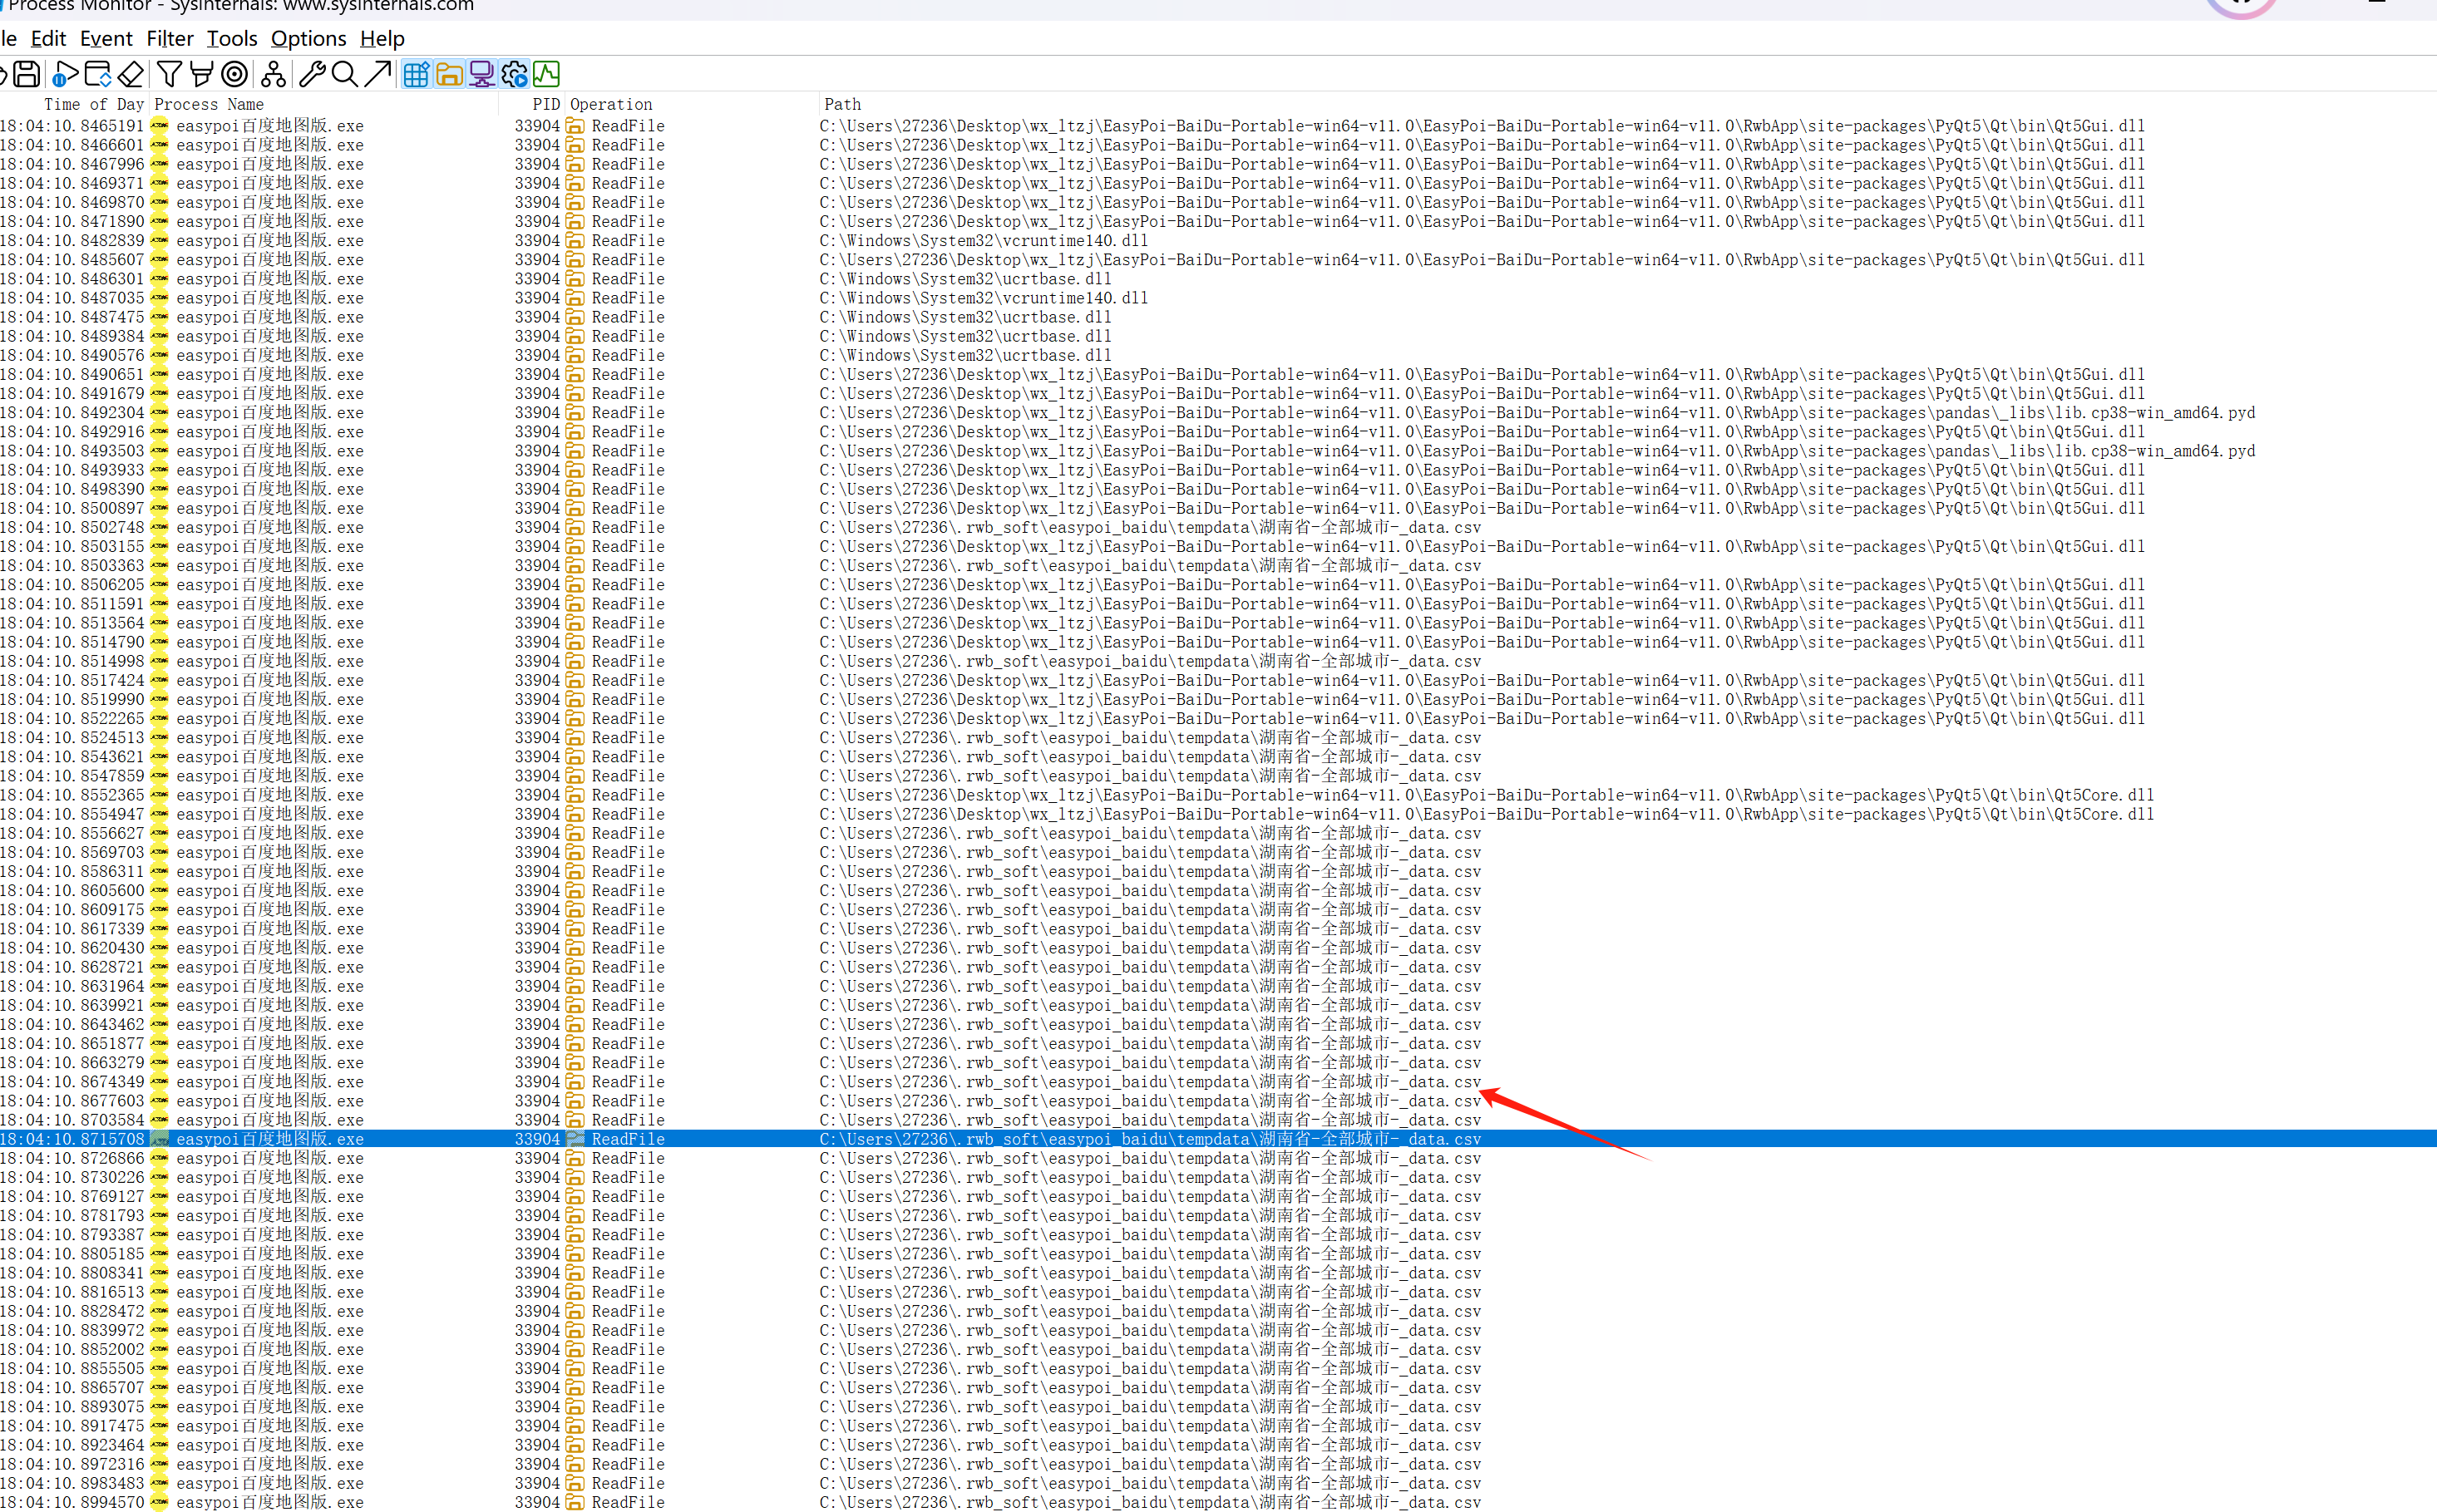Screen dimensions: 2437x1512
Task: Click the ReadFile operation at 18:04:10.8674349
Action: 628,1082
